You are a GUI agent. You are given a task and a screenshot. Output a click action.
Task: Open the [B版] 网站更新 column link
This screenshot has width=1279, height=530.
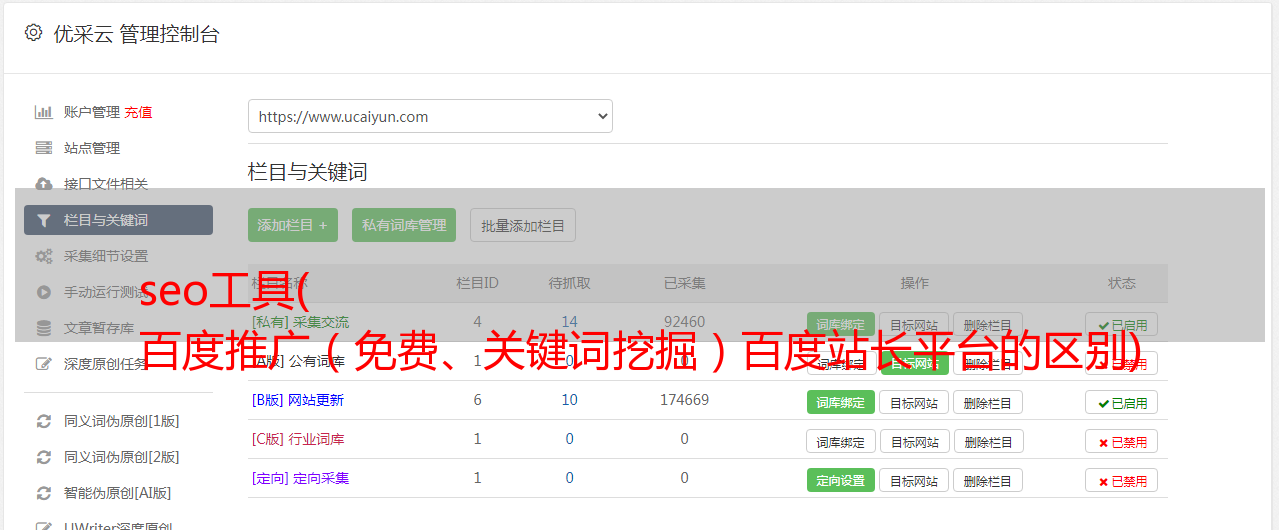point(298,400)
